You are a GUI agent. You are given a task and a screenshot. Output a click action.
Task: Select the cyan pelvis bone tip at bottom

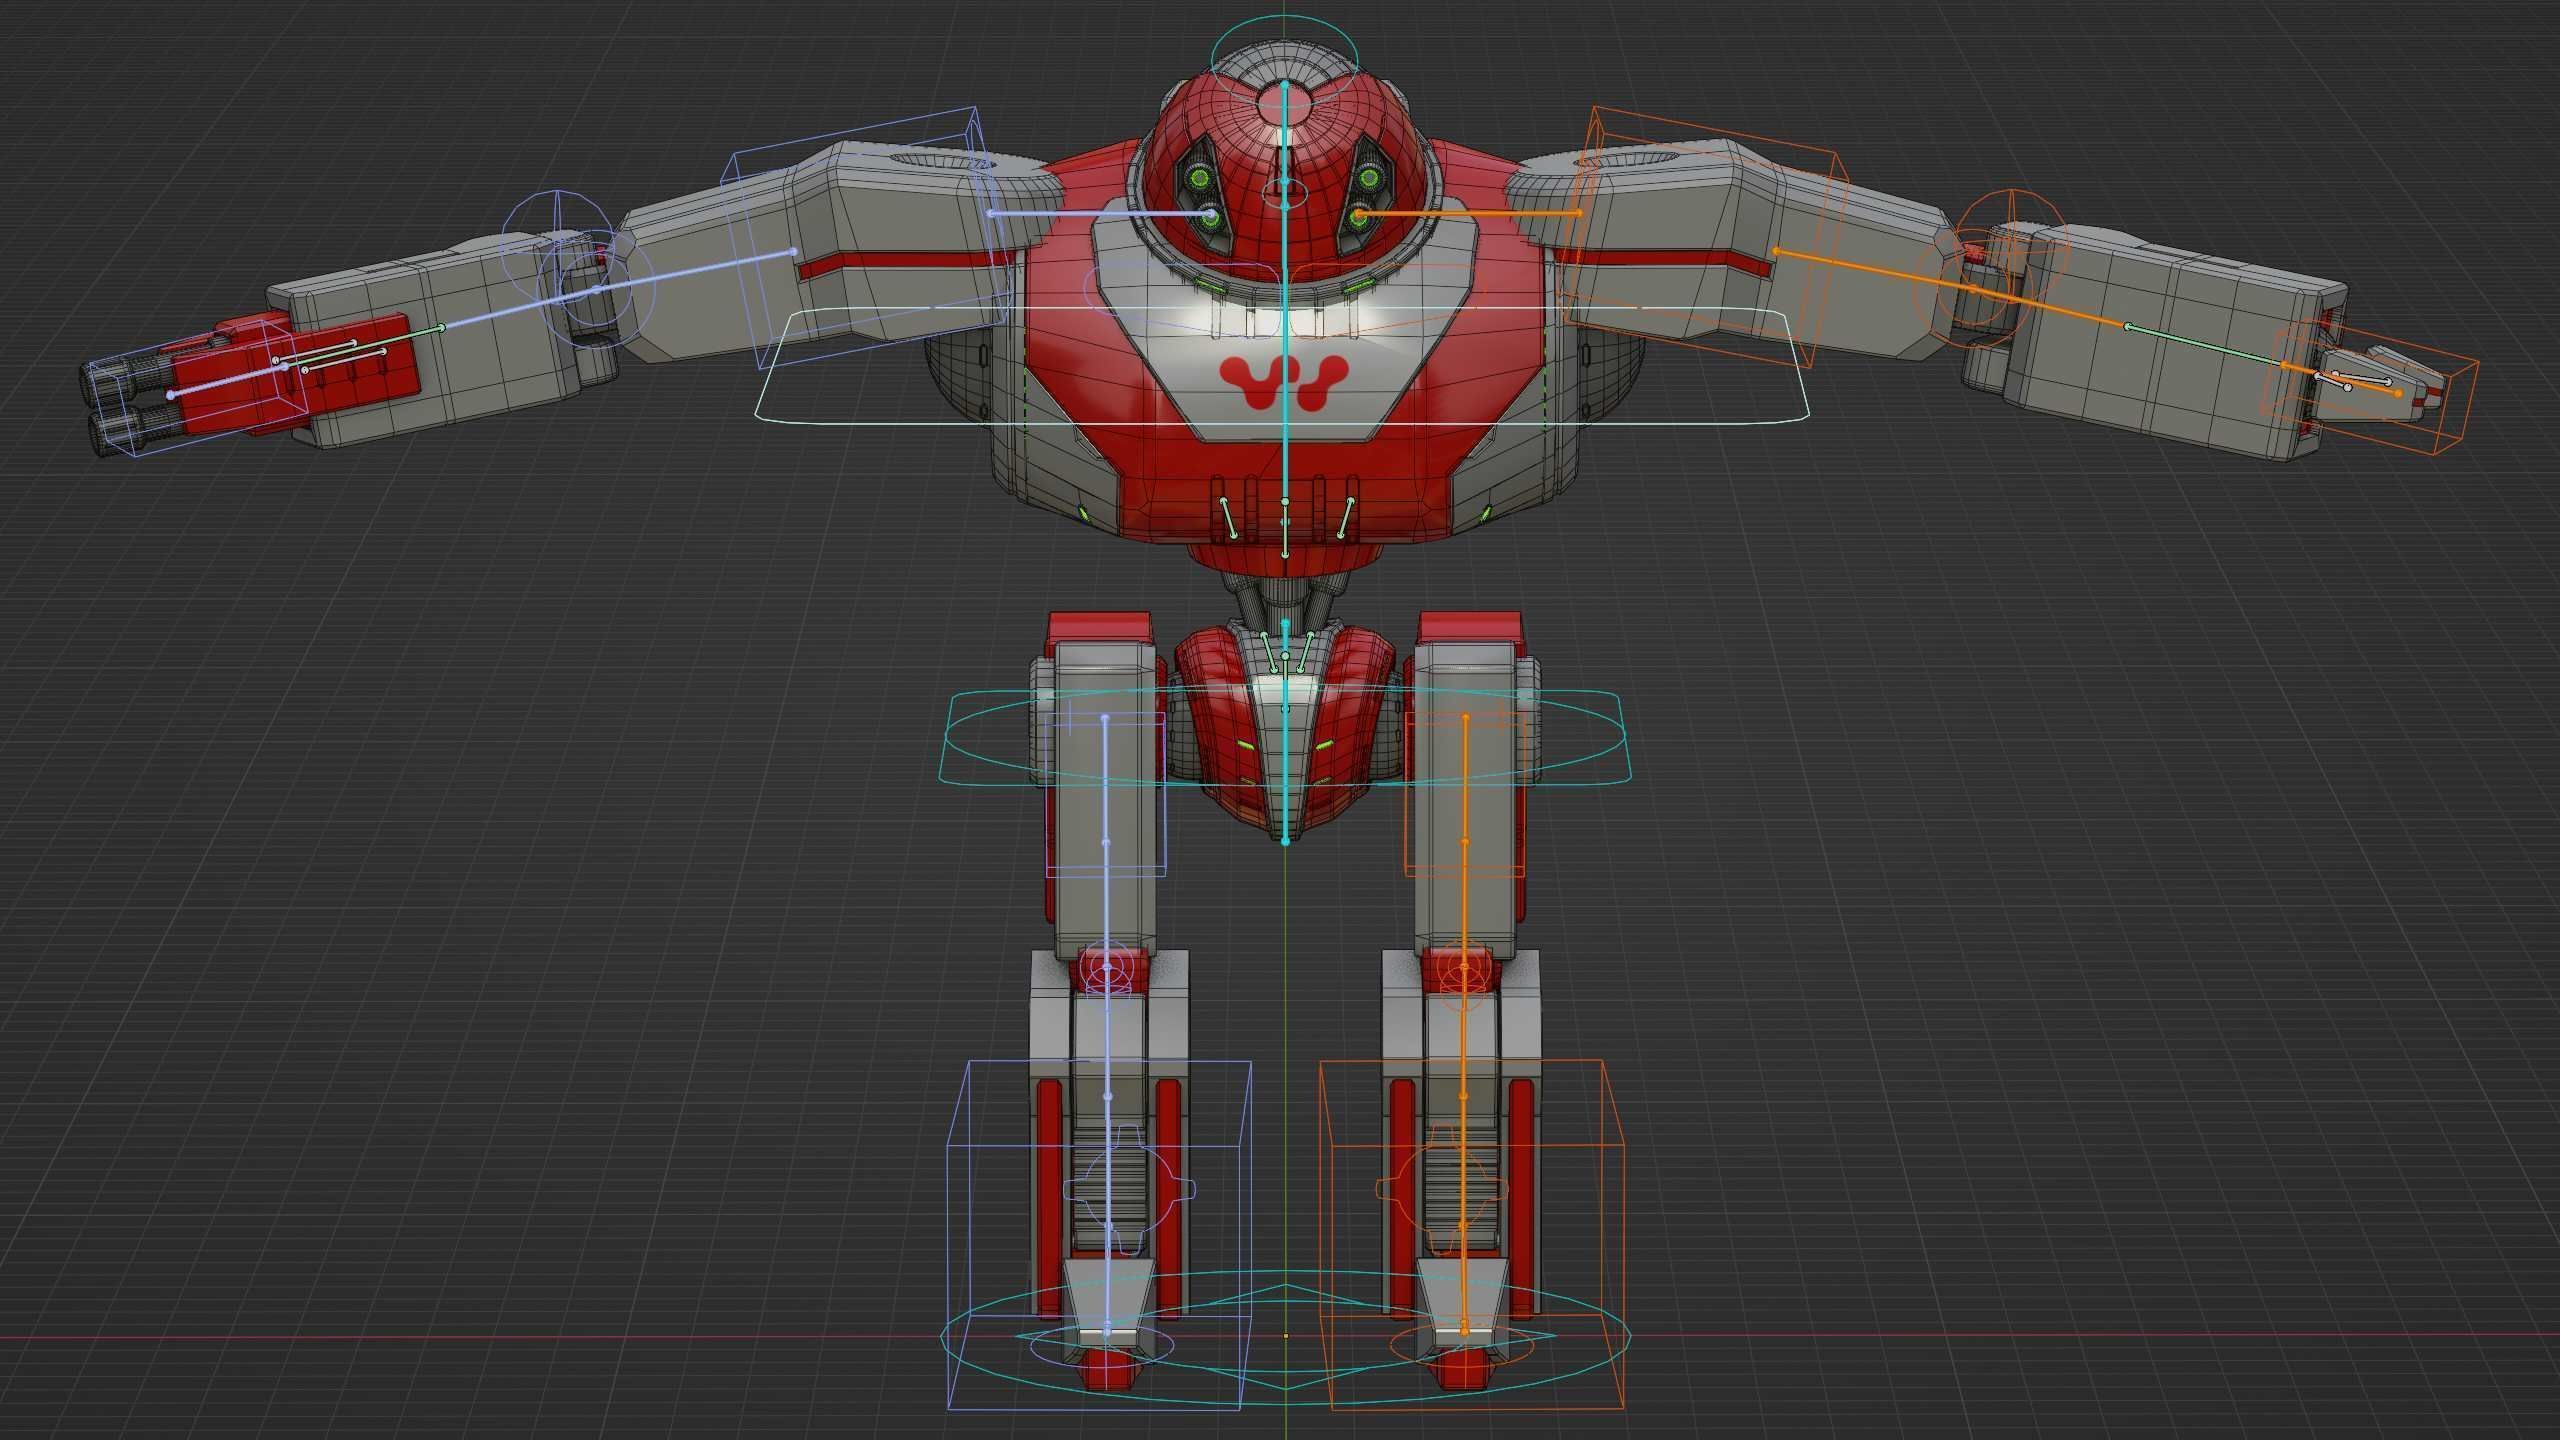pyautogui.click(x=1285, y=841)
